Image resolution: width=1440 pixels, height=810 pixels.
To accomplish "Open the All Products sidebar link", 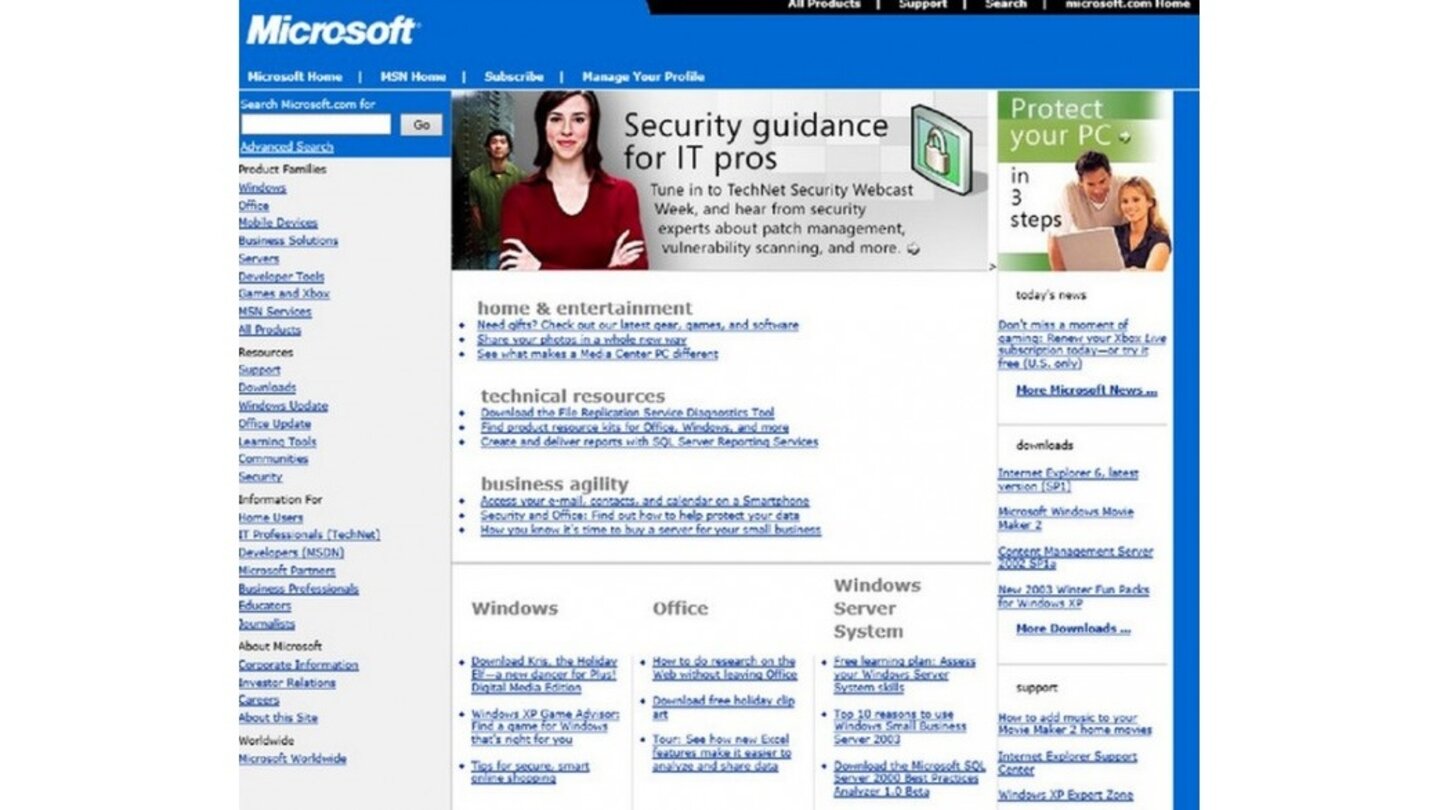I will click(x=269, y=330).
